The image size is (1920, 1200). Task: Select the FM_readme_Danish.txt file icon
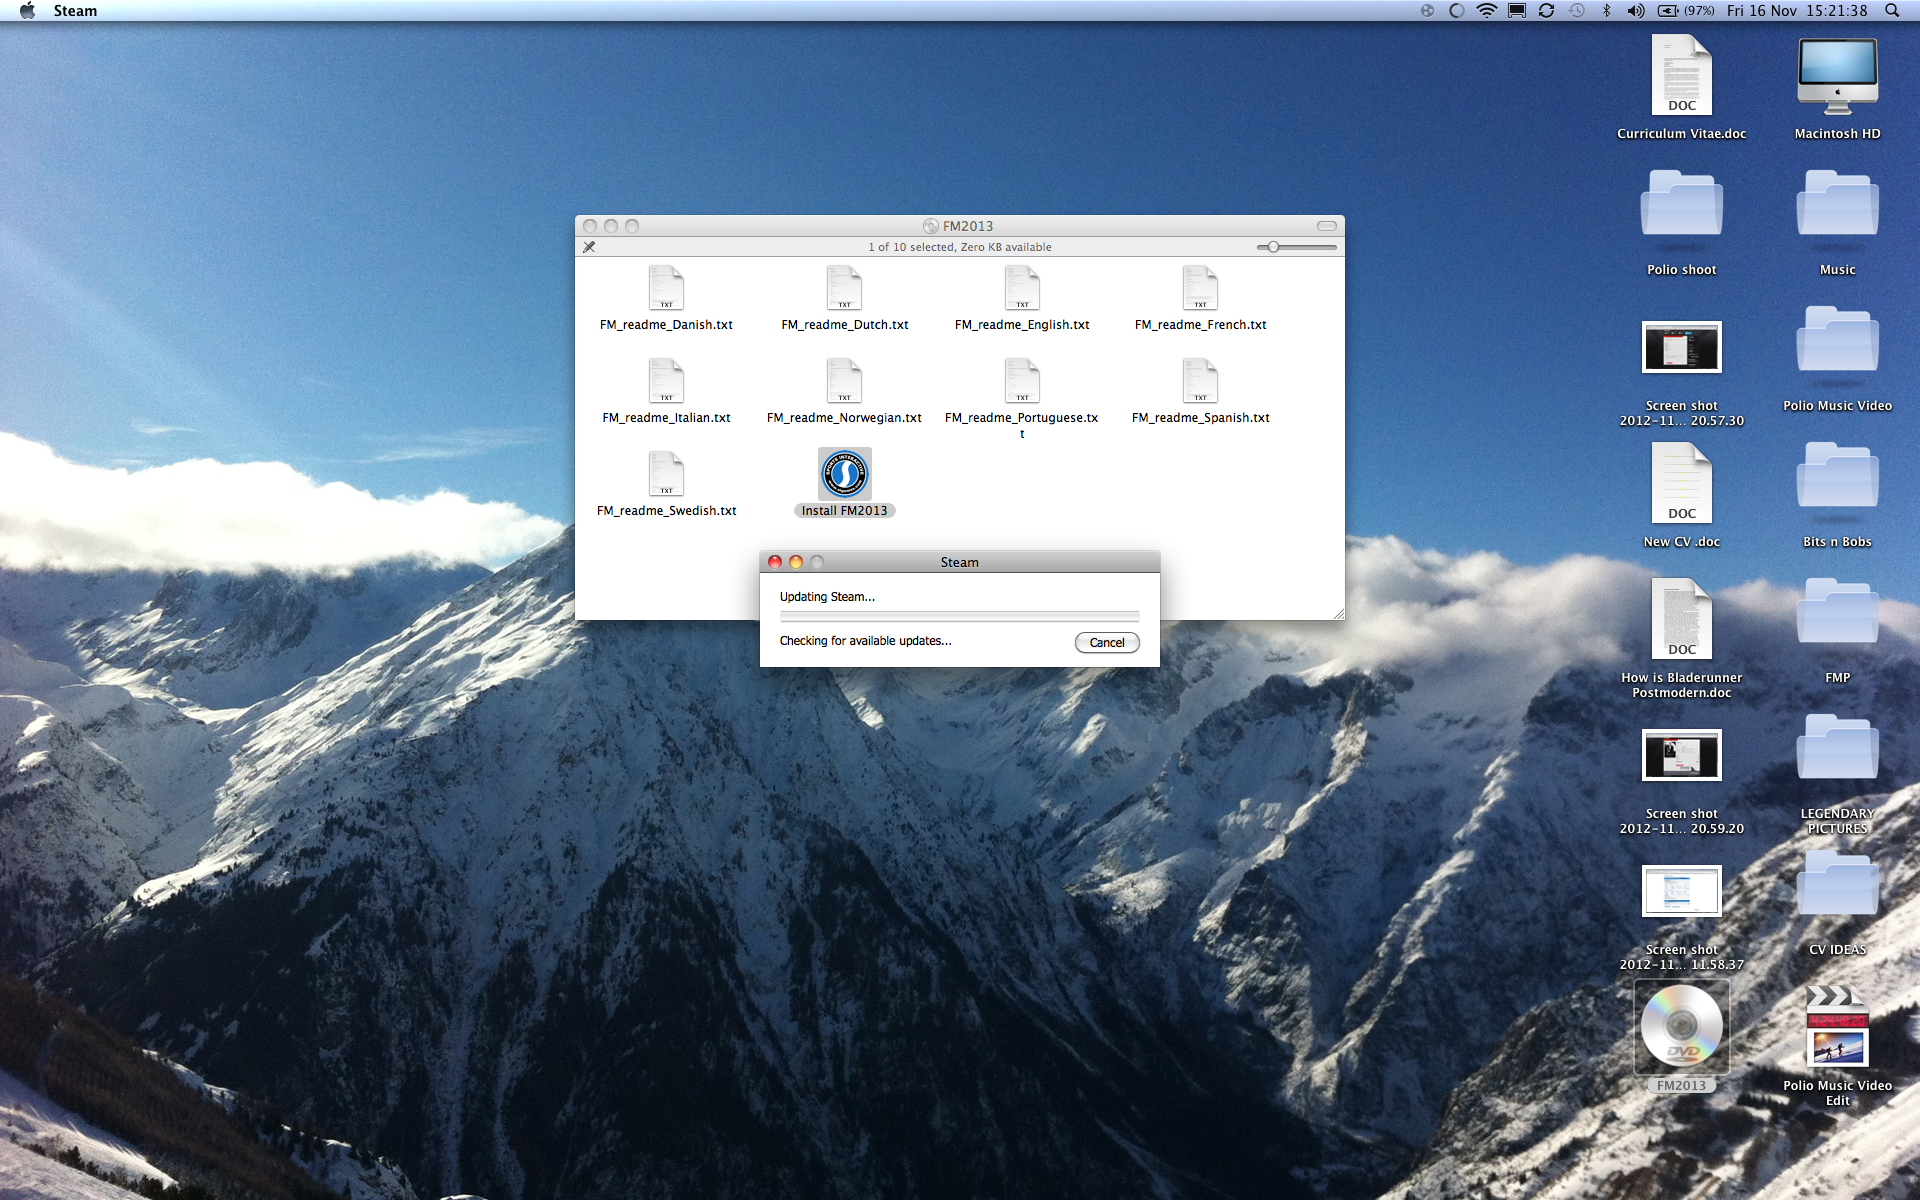666,288
